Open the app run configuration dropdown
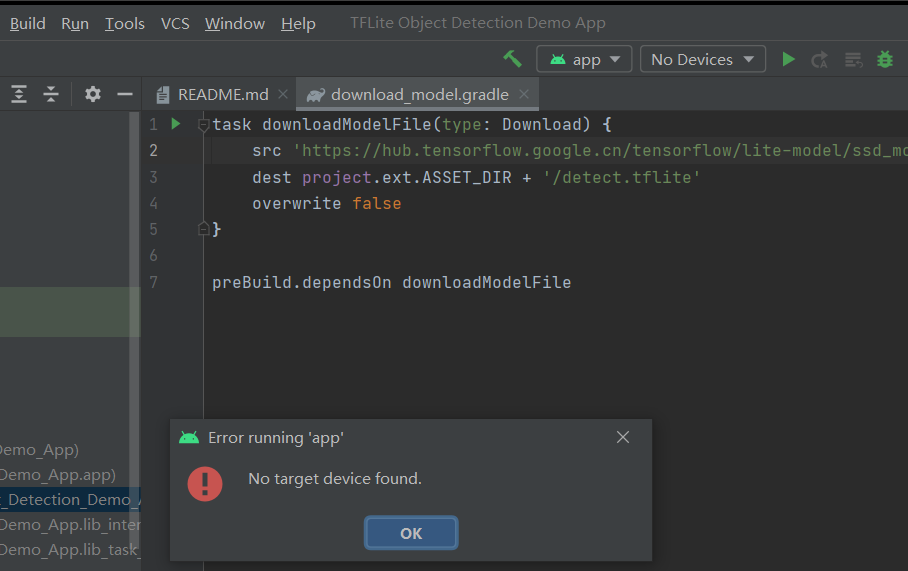908x571 pixels. tap(584, 59)
